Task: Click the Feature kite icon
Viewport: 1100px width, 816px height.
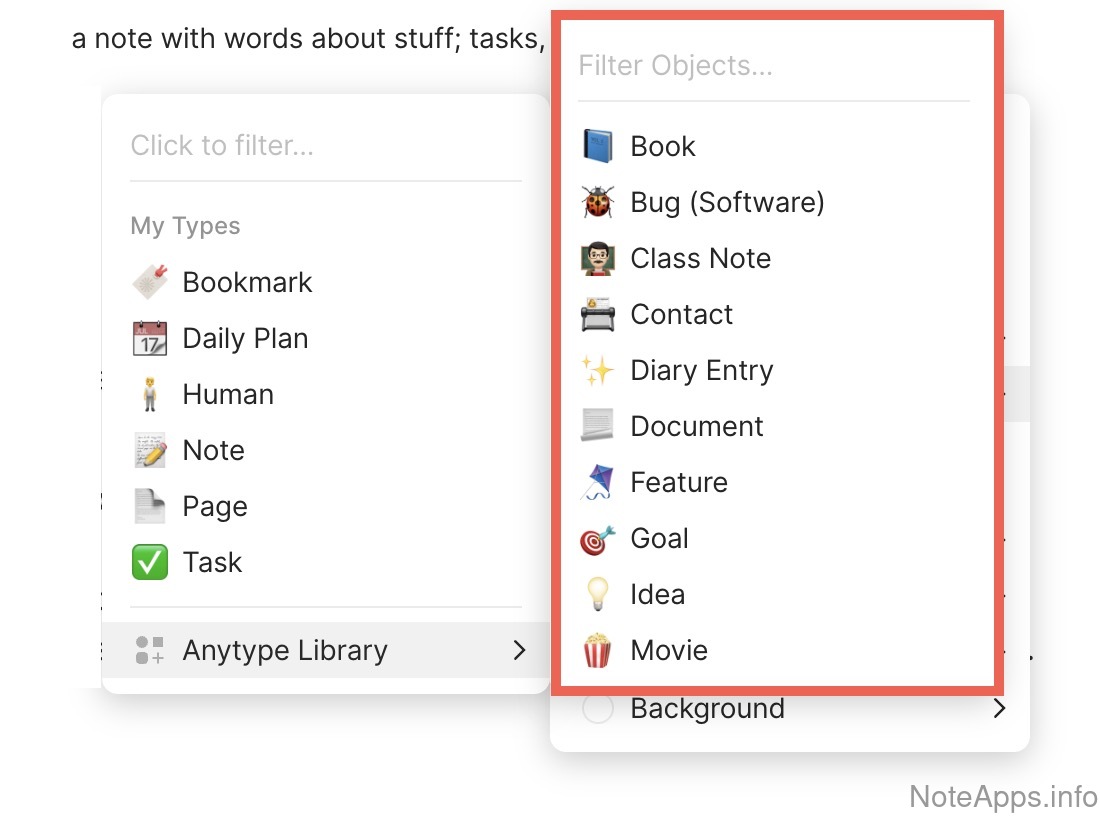Action: coord(598,483)
